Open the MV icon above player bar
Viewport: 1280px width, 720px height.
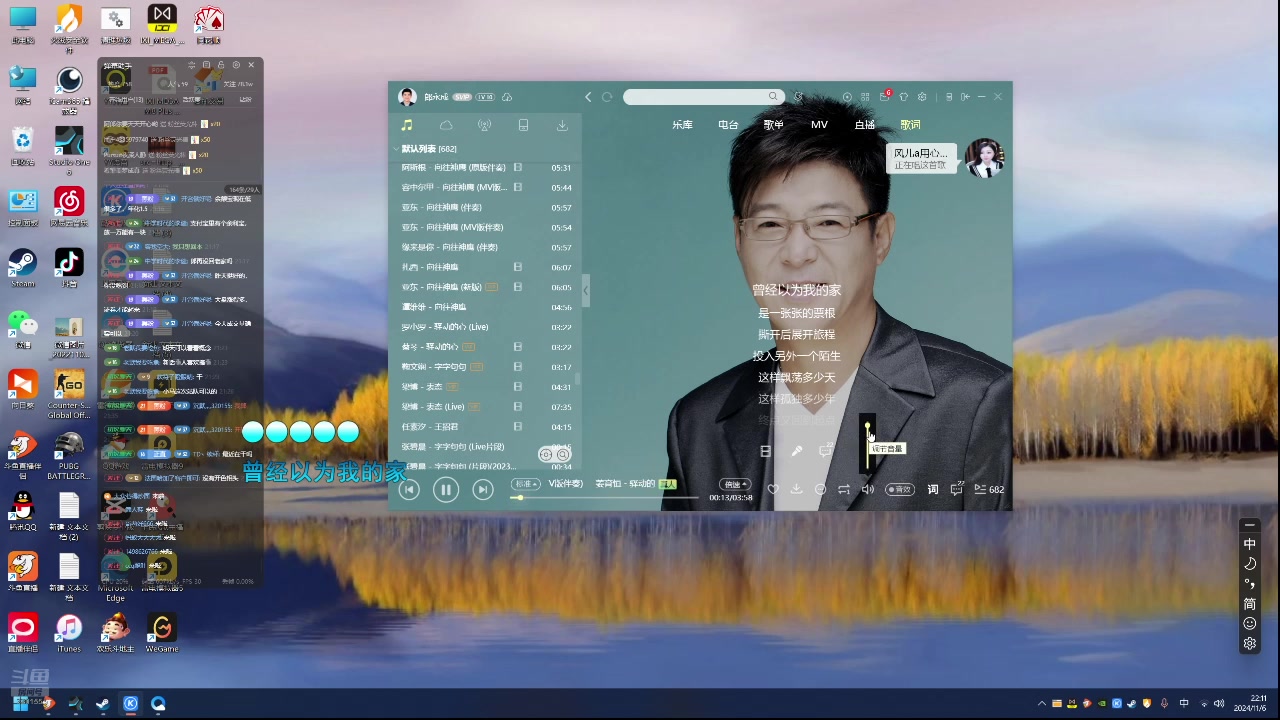click(765, 451)
